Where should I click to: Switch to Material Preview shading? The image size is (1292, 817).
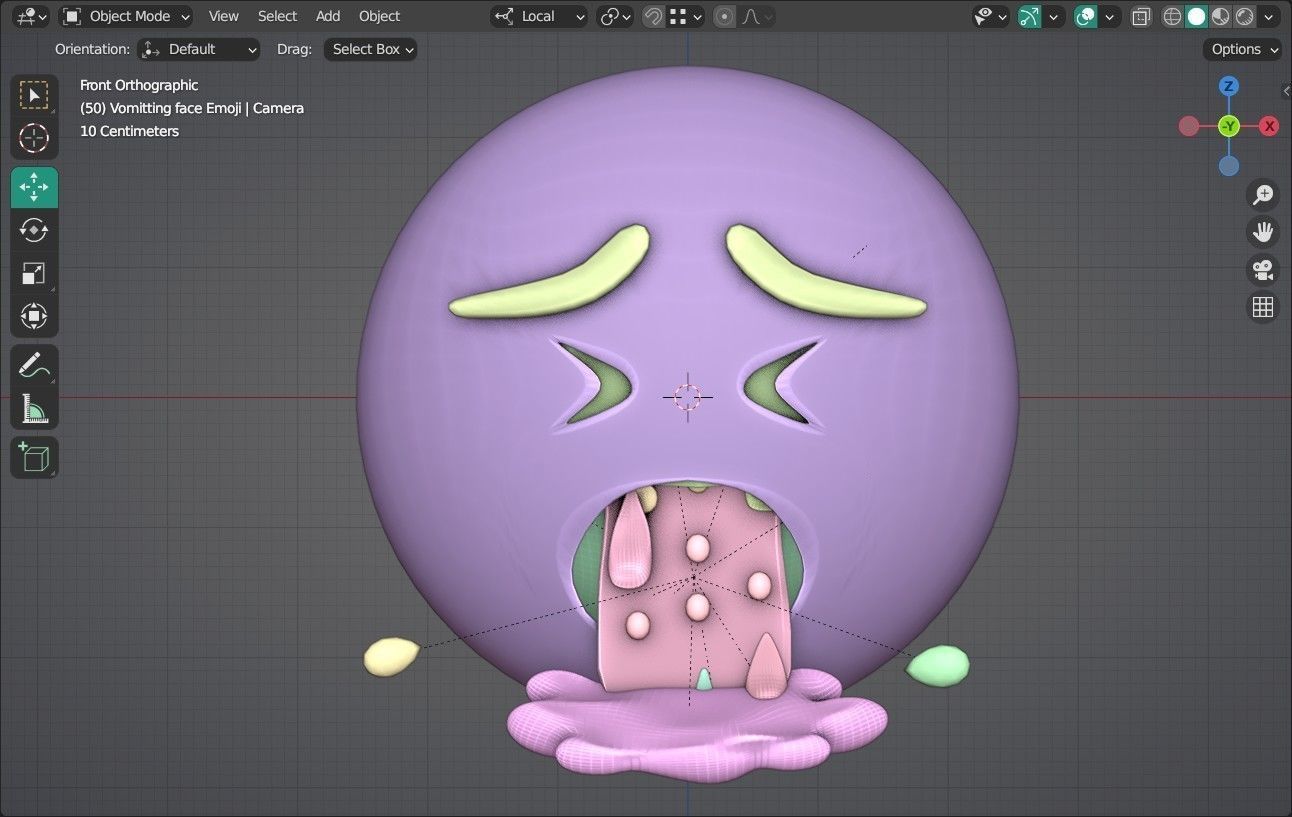[1220, 16]
